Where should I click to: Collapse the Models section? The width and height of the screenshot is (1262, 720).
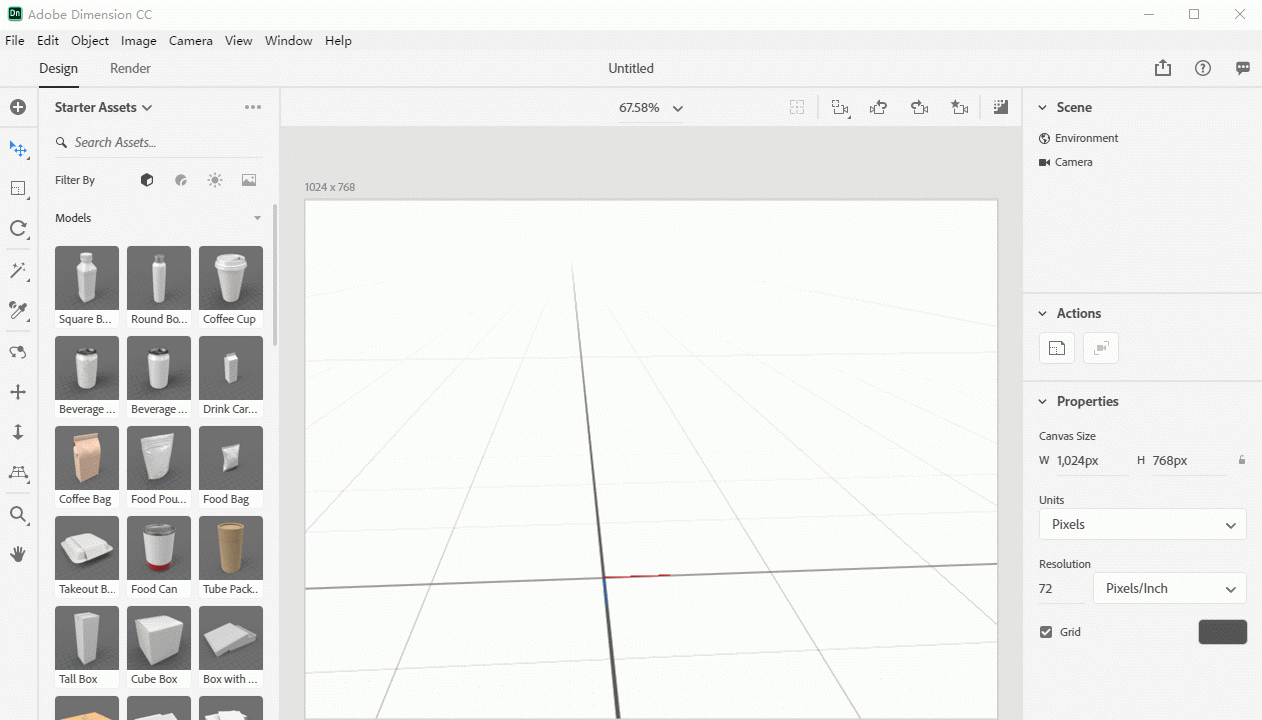[257, 218]
